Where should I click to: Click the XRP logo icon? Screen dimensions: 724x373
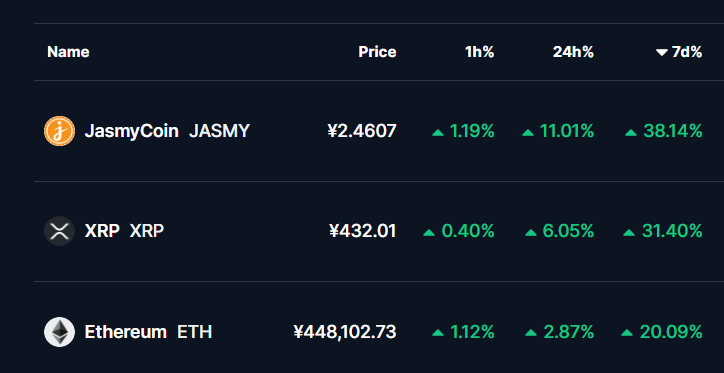[x=59, y=231]
